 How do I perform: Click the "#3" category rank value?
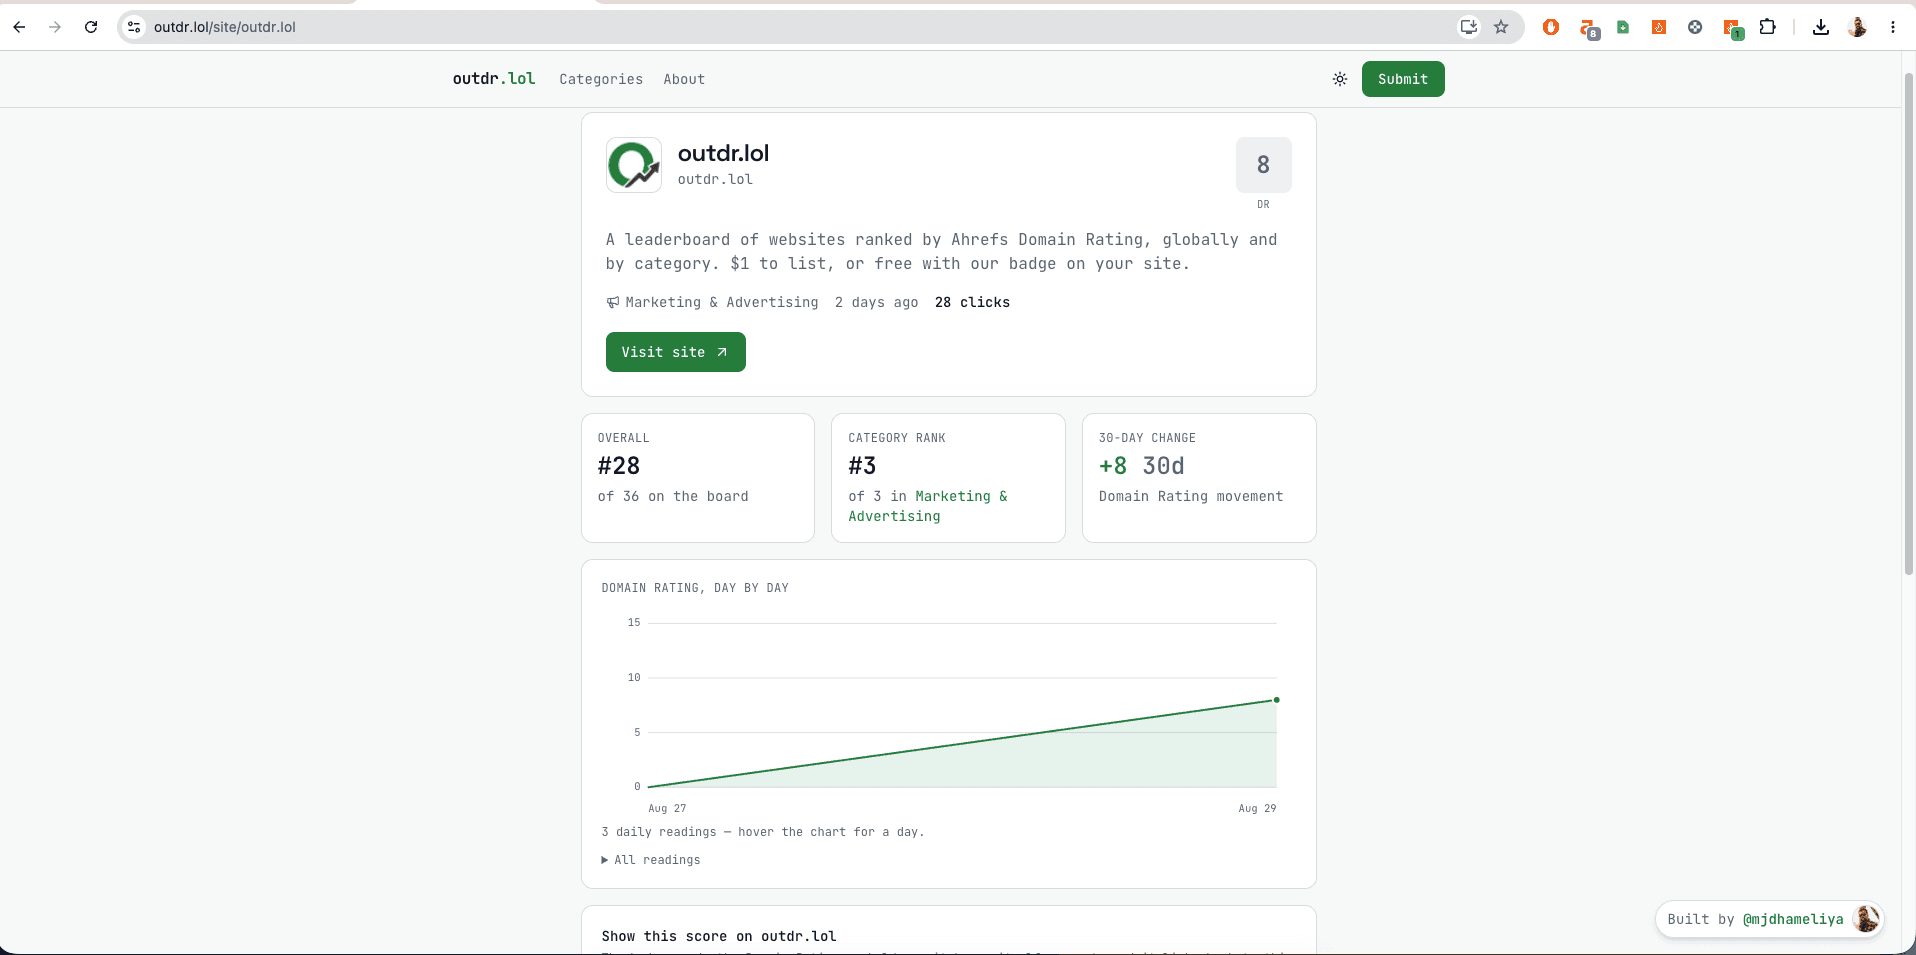[x=862, y=466]
